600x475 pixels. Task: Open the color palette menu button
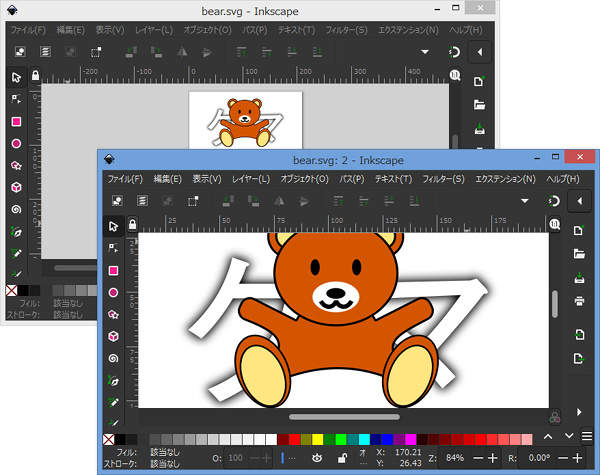click(587, 437)
